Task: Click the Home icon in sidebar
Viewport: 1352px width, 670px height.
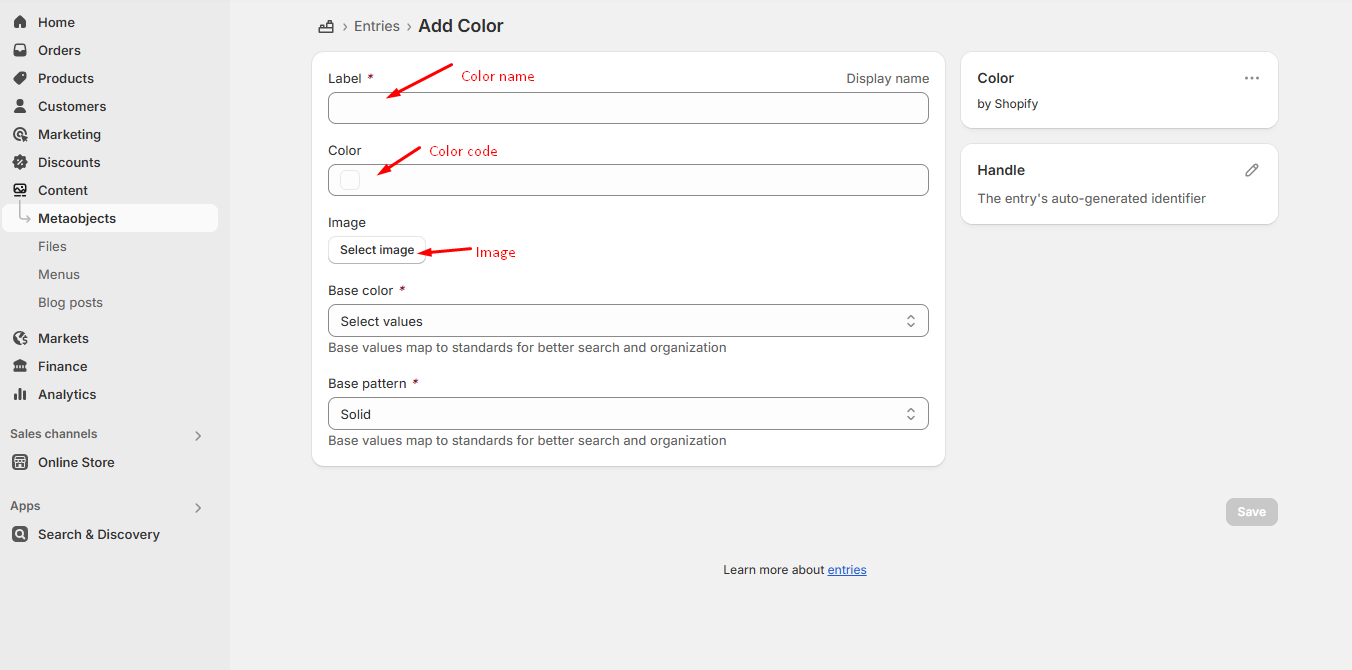Action: (20, 22)
